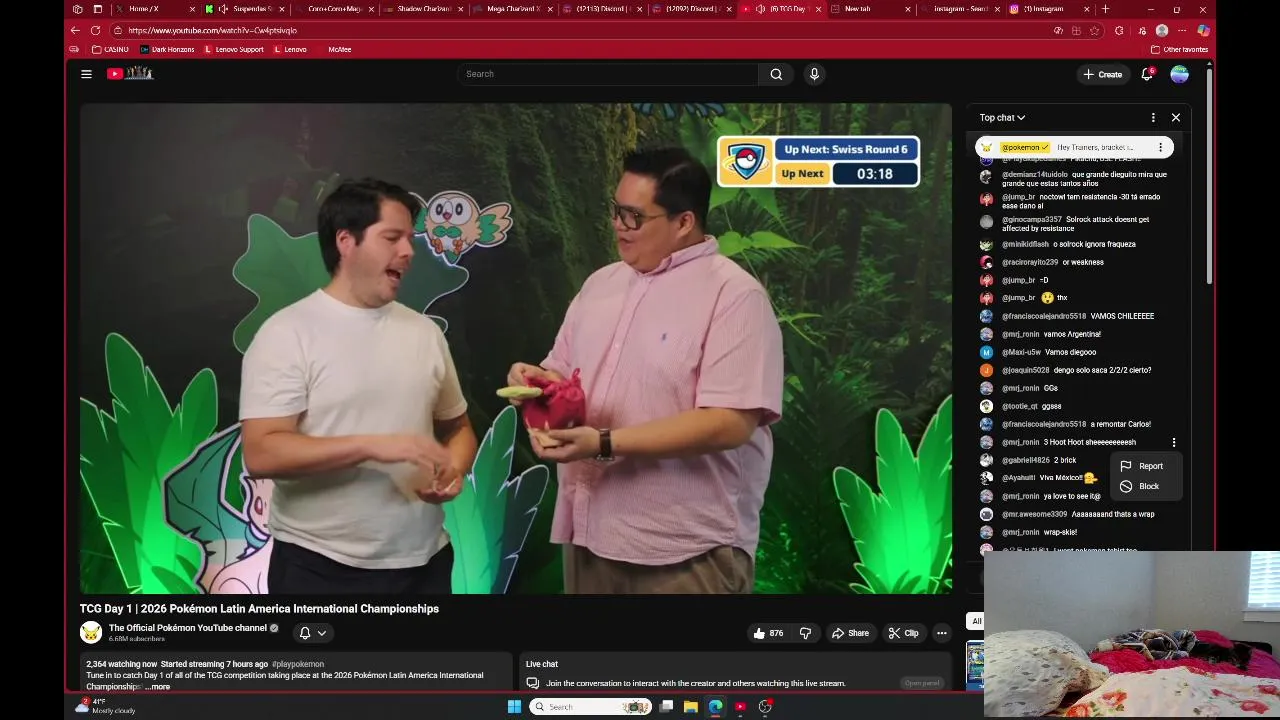Click the browser address bar URL
1280x720 pixels.
pyautogui.click(x=212, y=30)
